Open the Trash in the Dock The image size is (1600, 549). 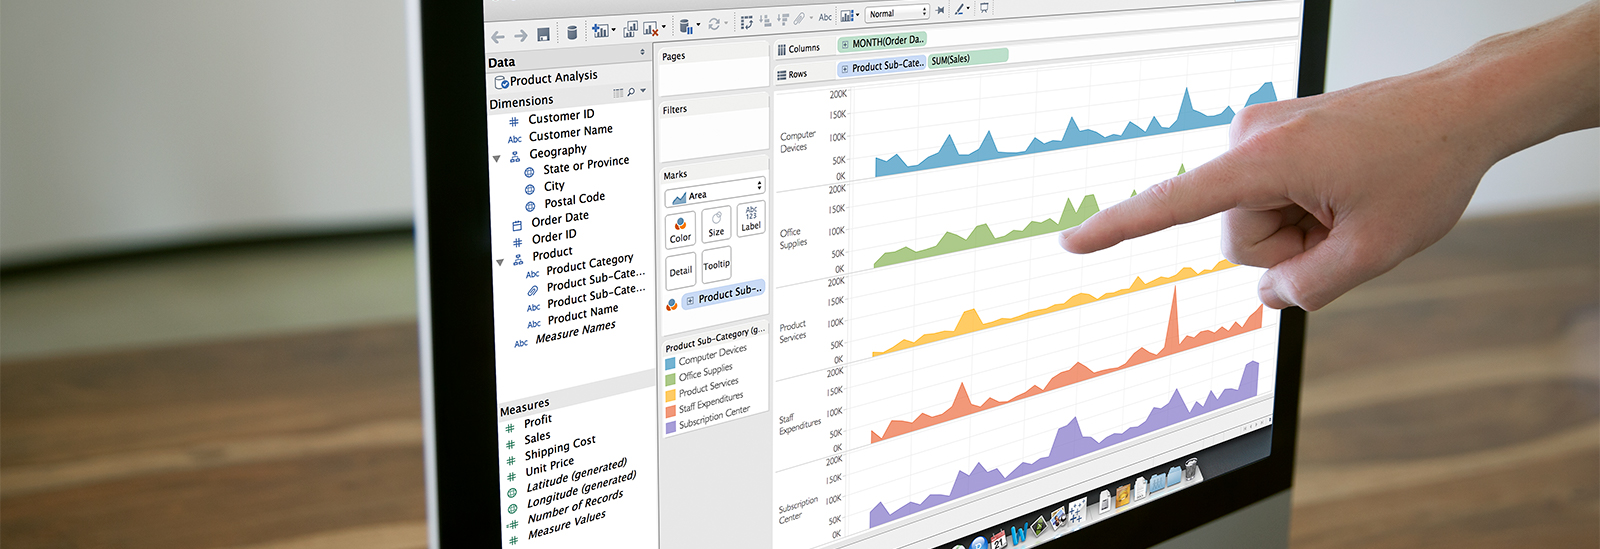[1191, 469]
